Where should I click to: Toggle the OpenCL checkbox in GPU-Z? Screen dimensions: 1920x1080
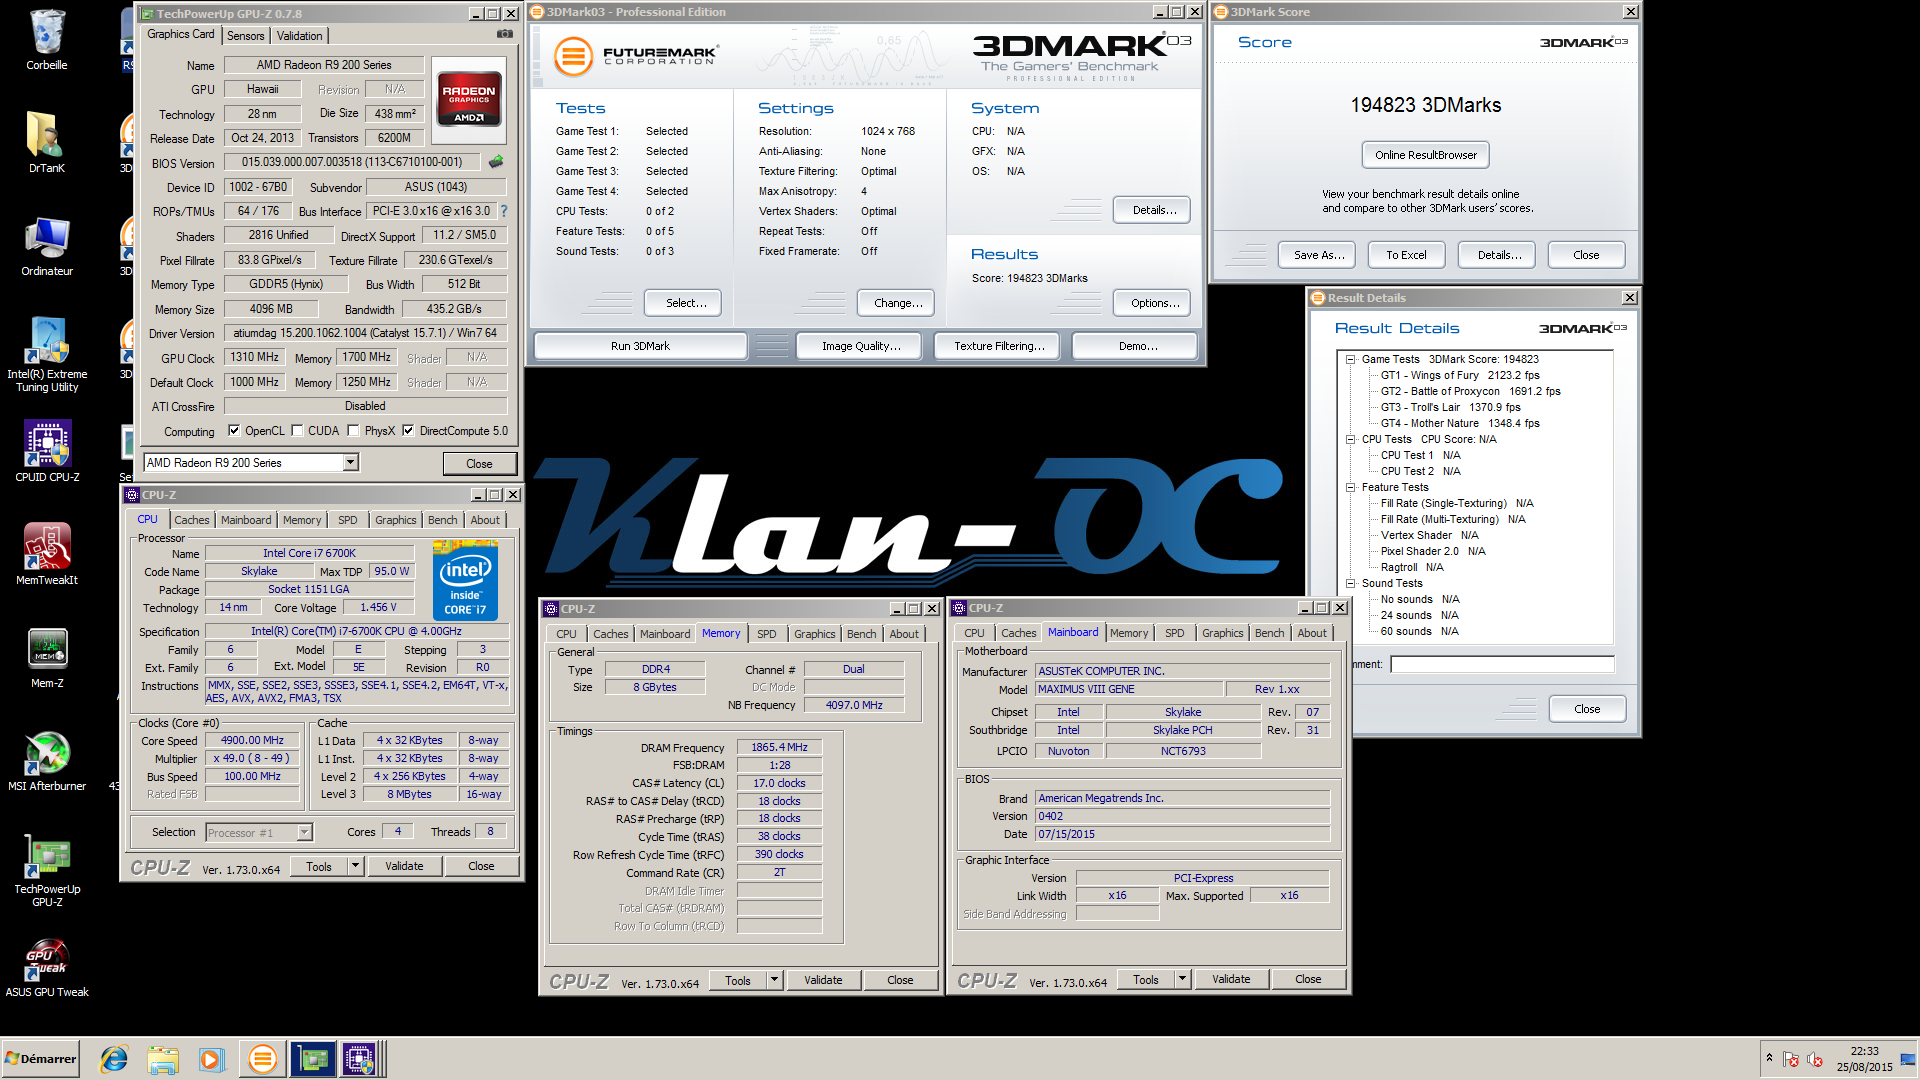click(234, 431)
